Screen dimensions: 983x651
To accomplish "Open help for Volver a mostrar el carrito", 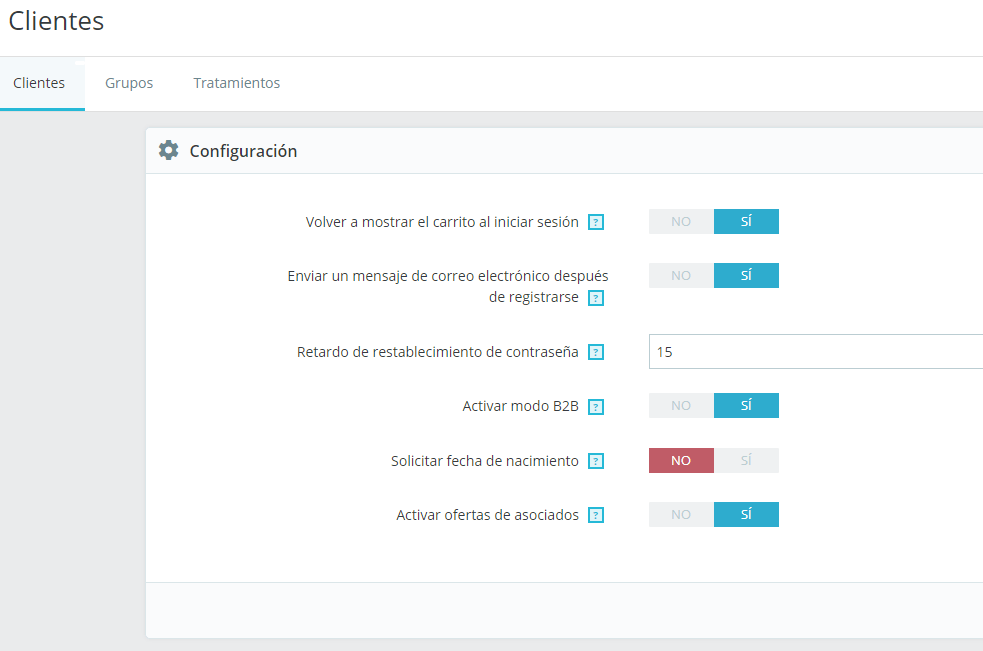I will [596, 222].
